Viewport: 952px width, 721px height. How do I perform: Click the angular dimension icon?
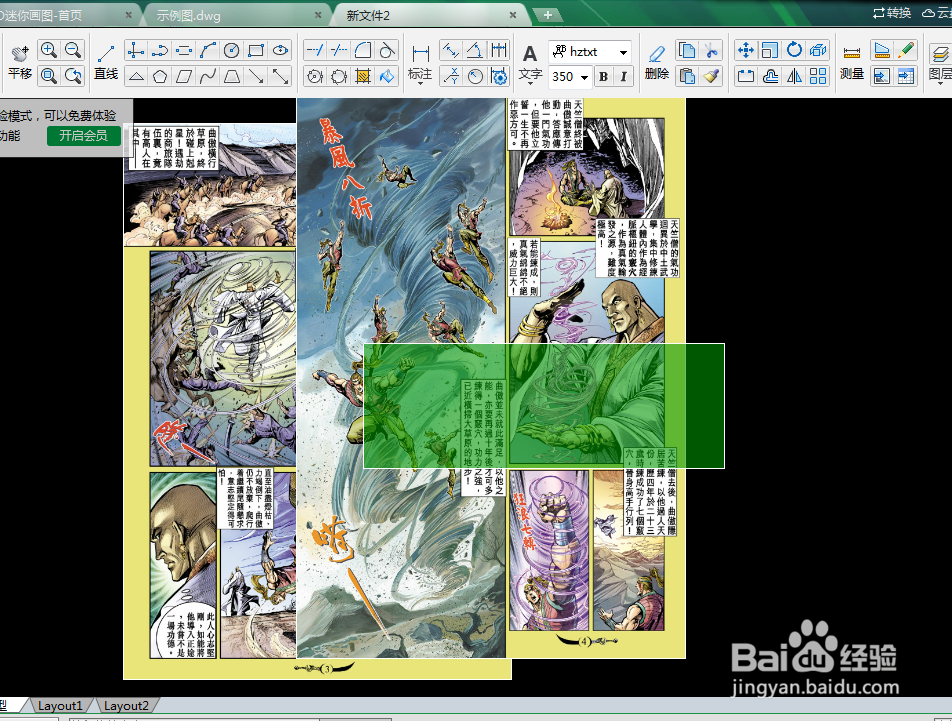pos(475,50)
